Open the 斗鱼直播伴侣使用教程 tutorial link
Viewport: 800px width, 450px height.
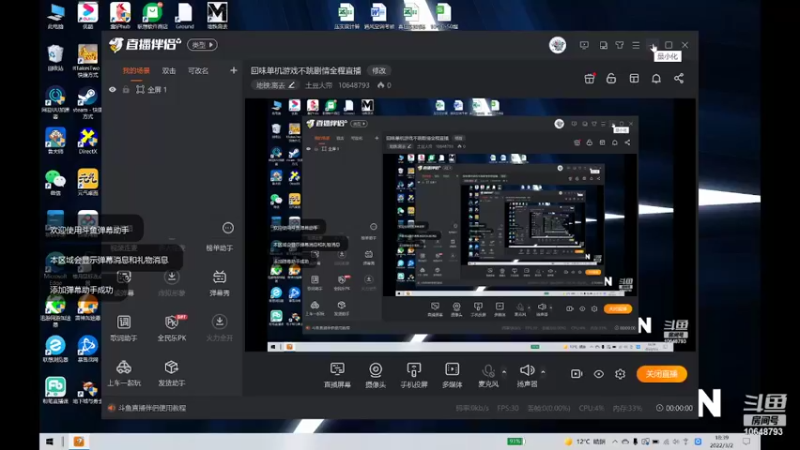point(152,408)
